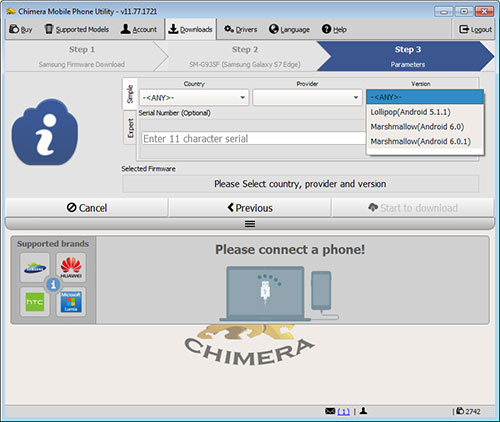Select -<ANY>- in Version list
The image size is (500, 422).
pyautogui.click(x=425, y=97)
